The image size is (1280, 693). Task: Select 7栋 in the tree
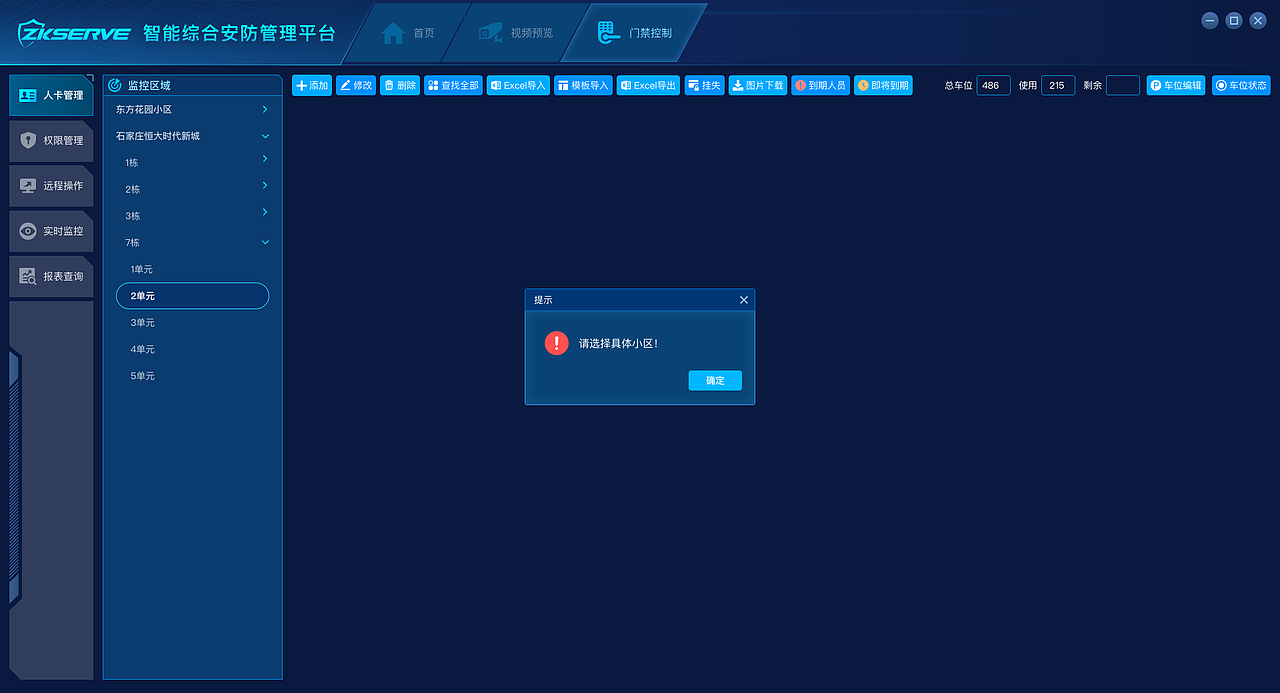pos(133,243)
